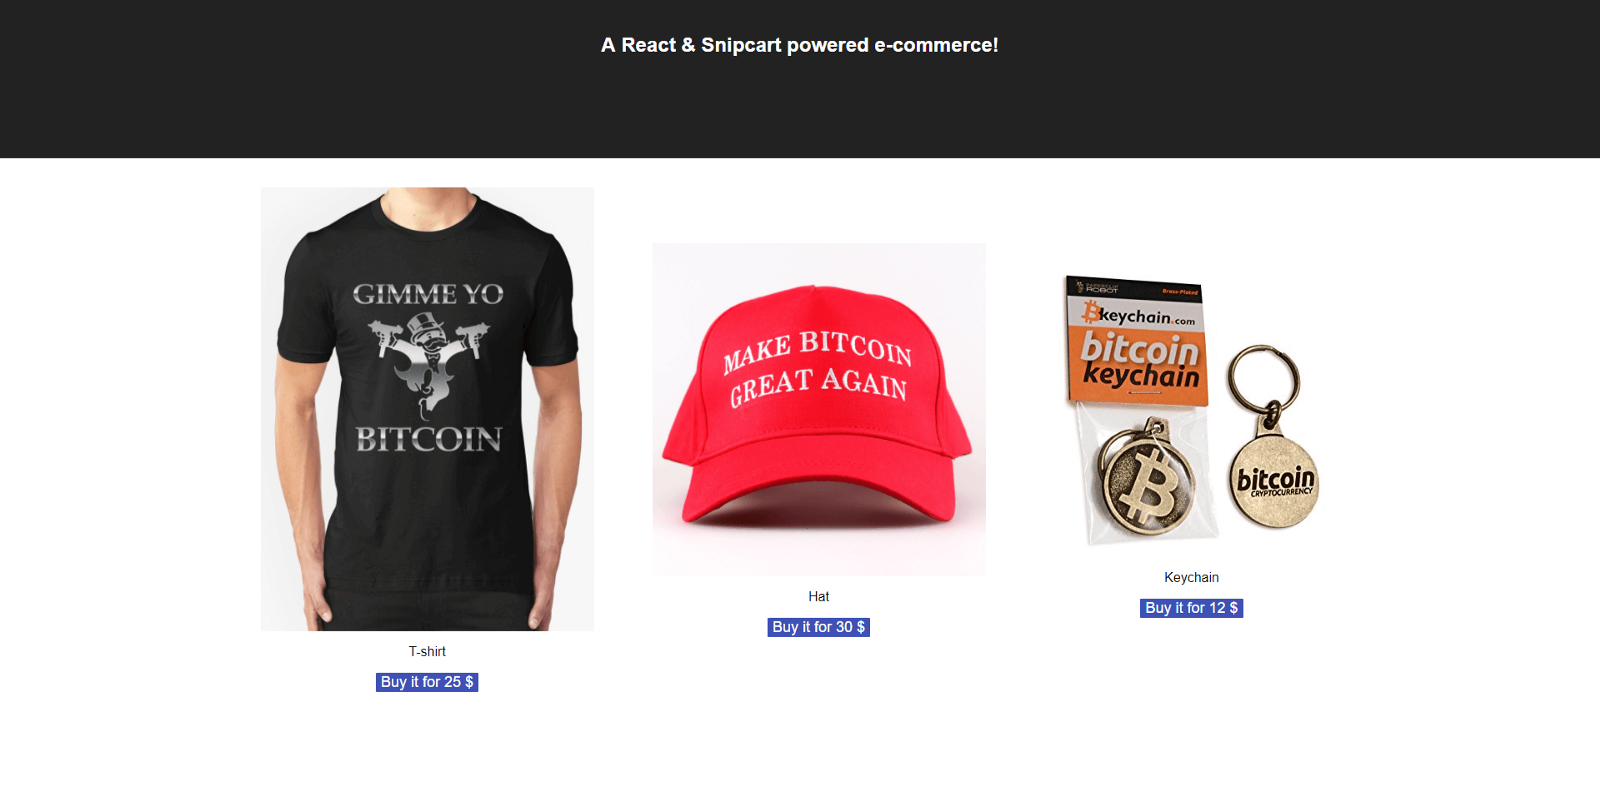
Task: Click the GIMME YO text on the shirt
Action: (428, 294)
